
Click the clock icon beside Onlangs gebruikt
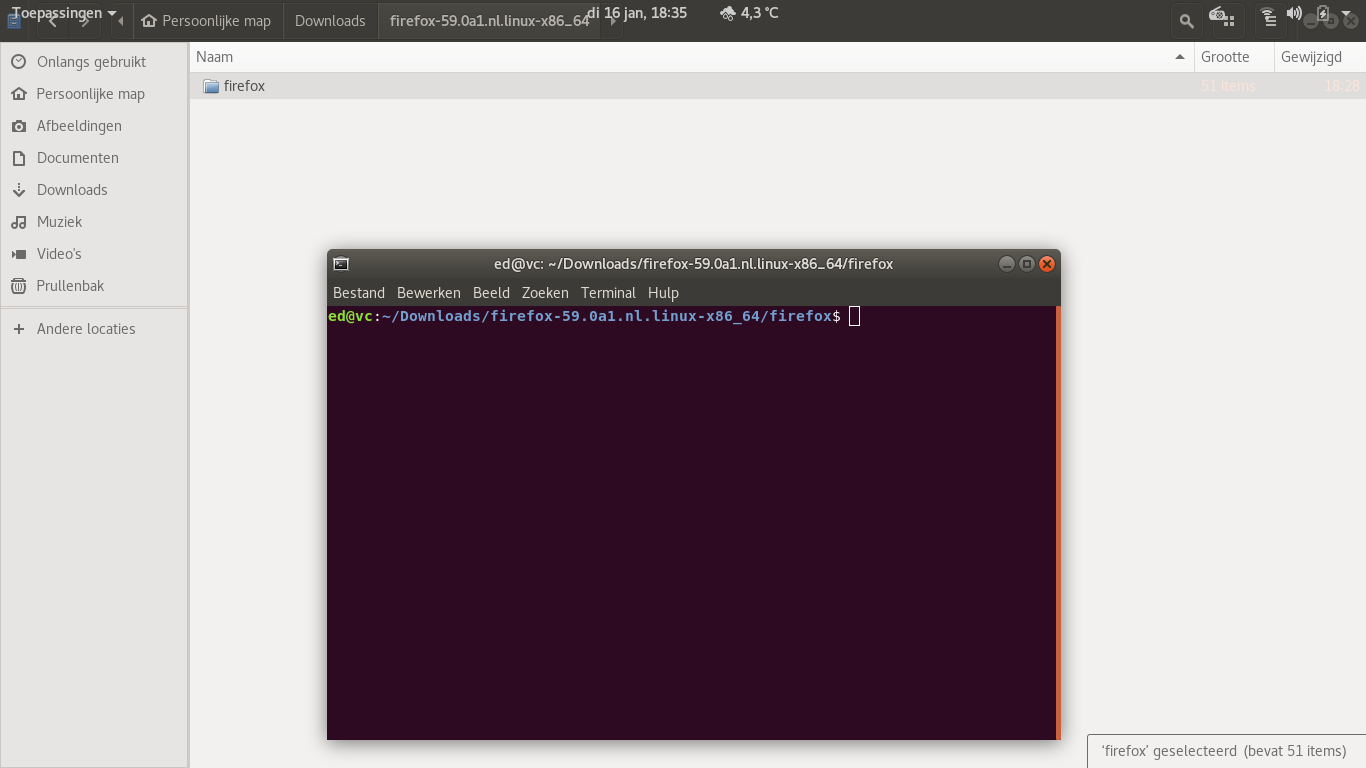[x=18, y=62]
